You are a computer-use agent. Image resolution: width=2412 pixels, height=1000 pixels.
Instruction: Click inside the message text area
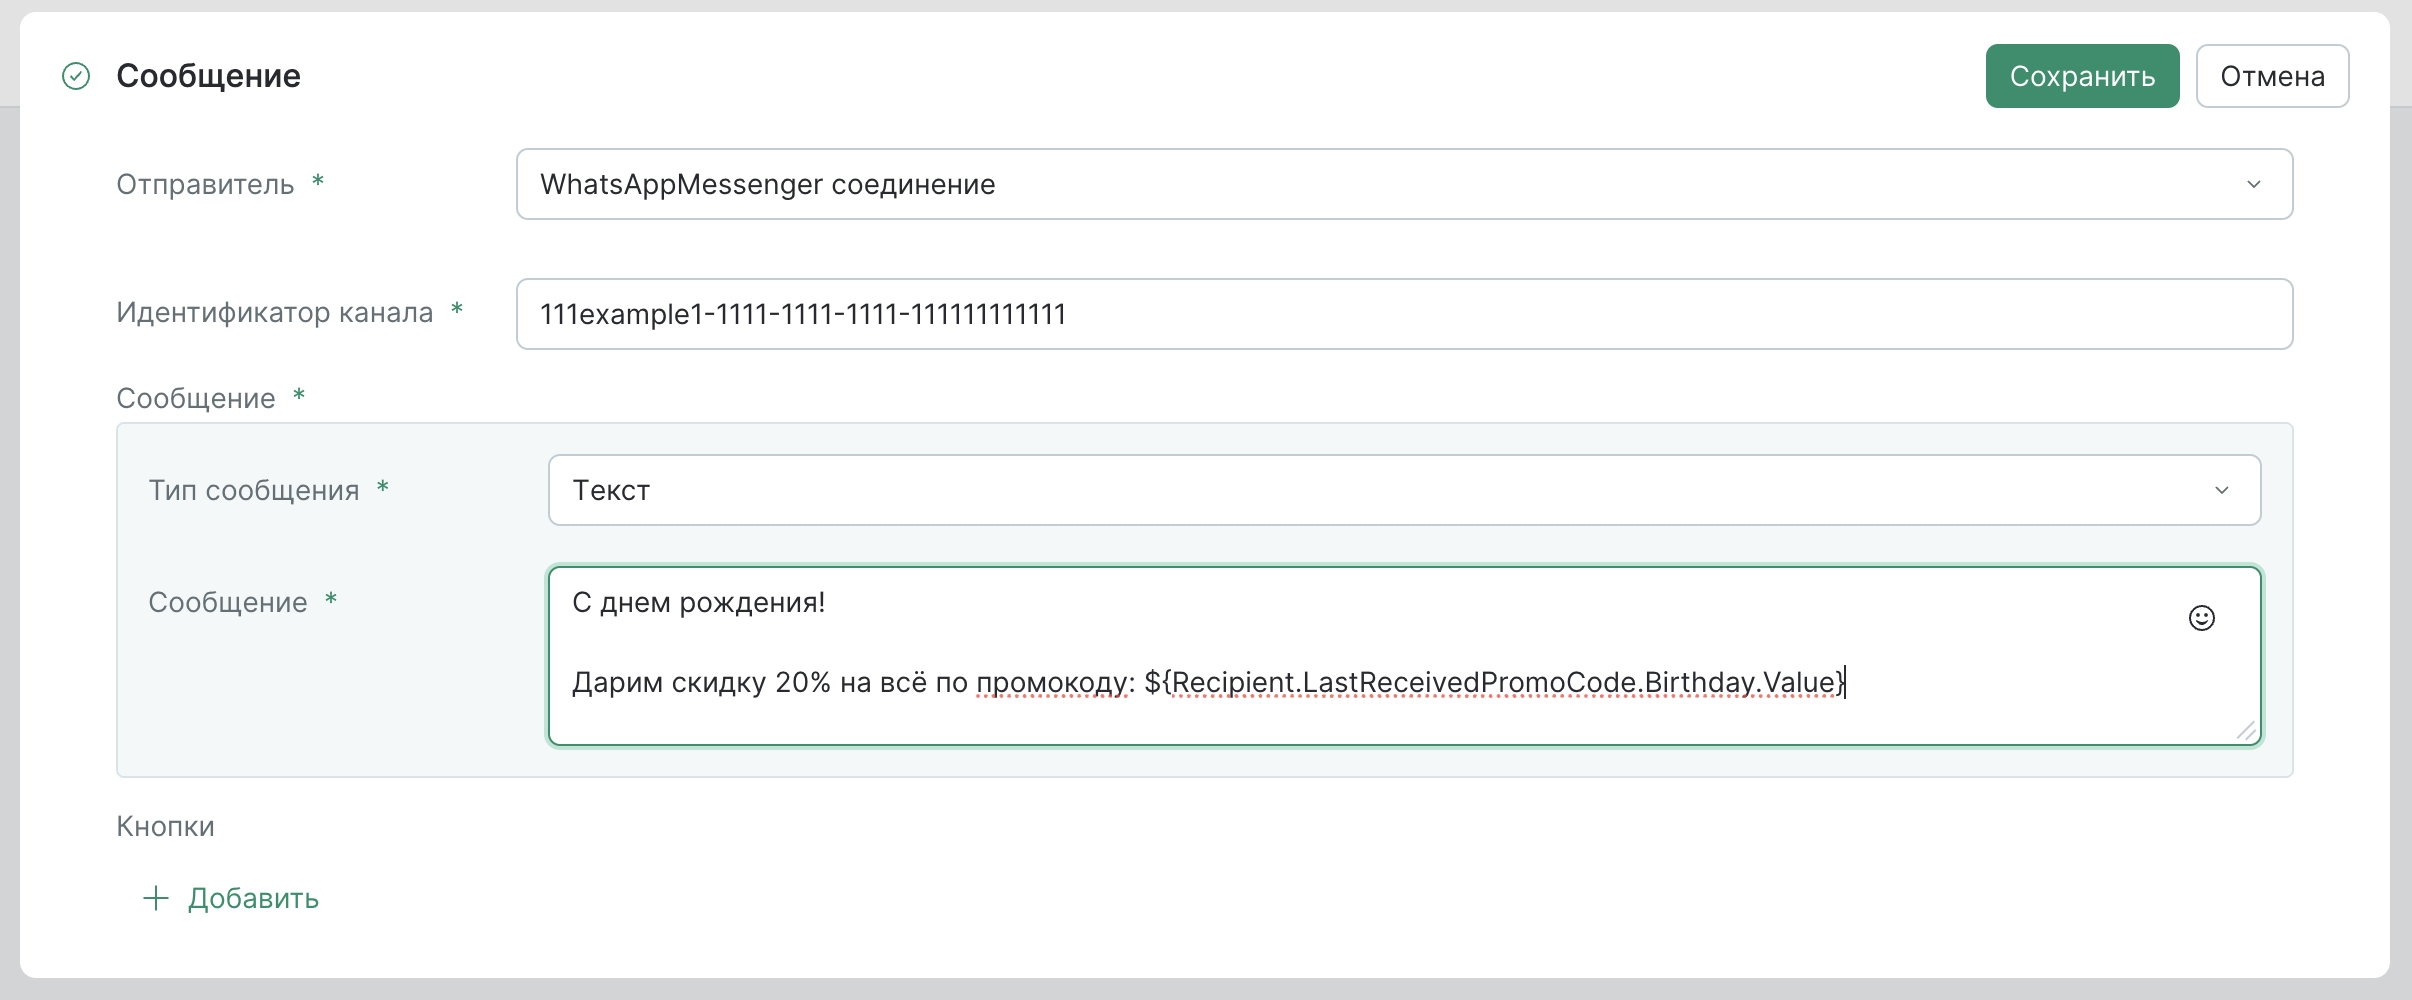click(x=1400, y=715)
